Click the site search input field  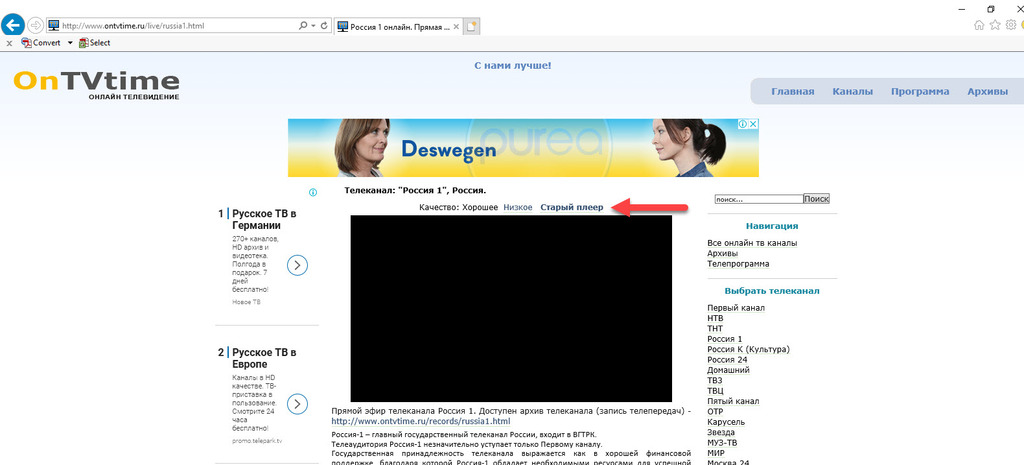pyautogui.click(x=758, y=199)
